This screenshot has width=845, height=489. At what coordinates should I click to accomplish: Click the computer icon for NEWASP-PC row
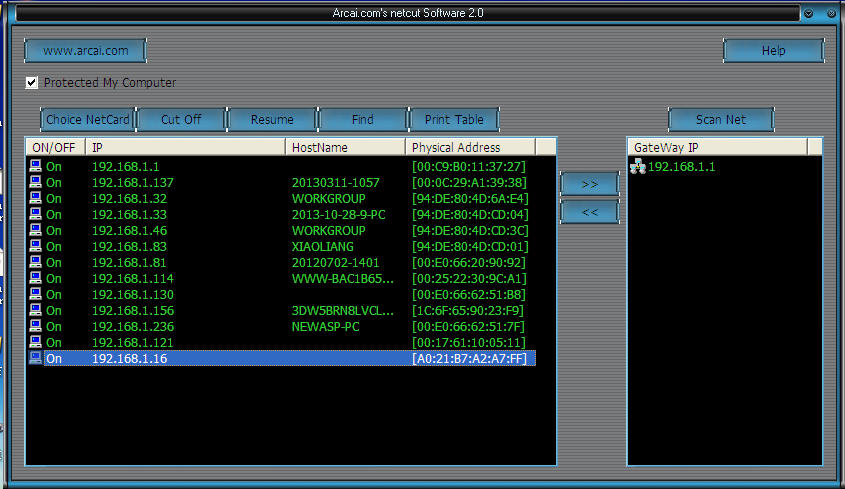tap(35, 326)
